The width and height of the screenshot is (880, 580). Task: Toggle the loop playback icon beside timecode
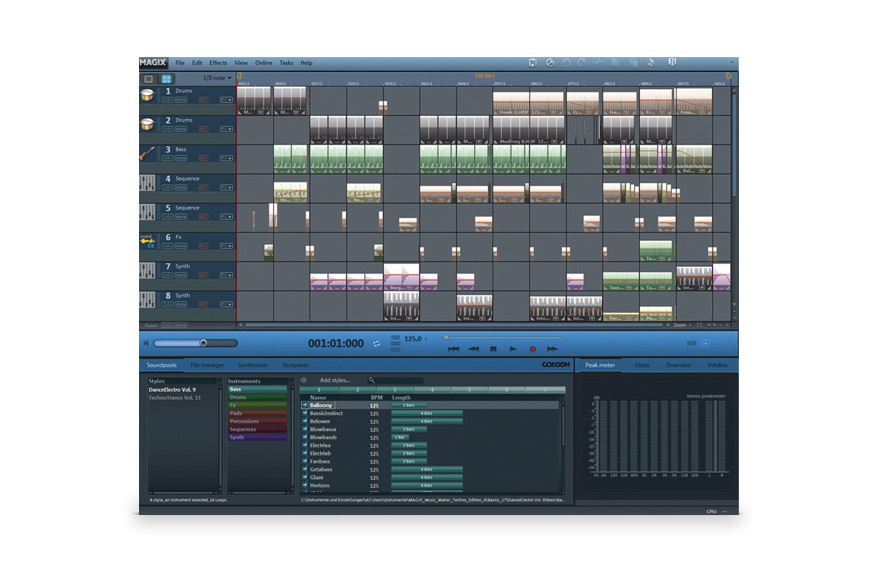tap(377, 343)
